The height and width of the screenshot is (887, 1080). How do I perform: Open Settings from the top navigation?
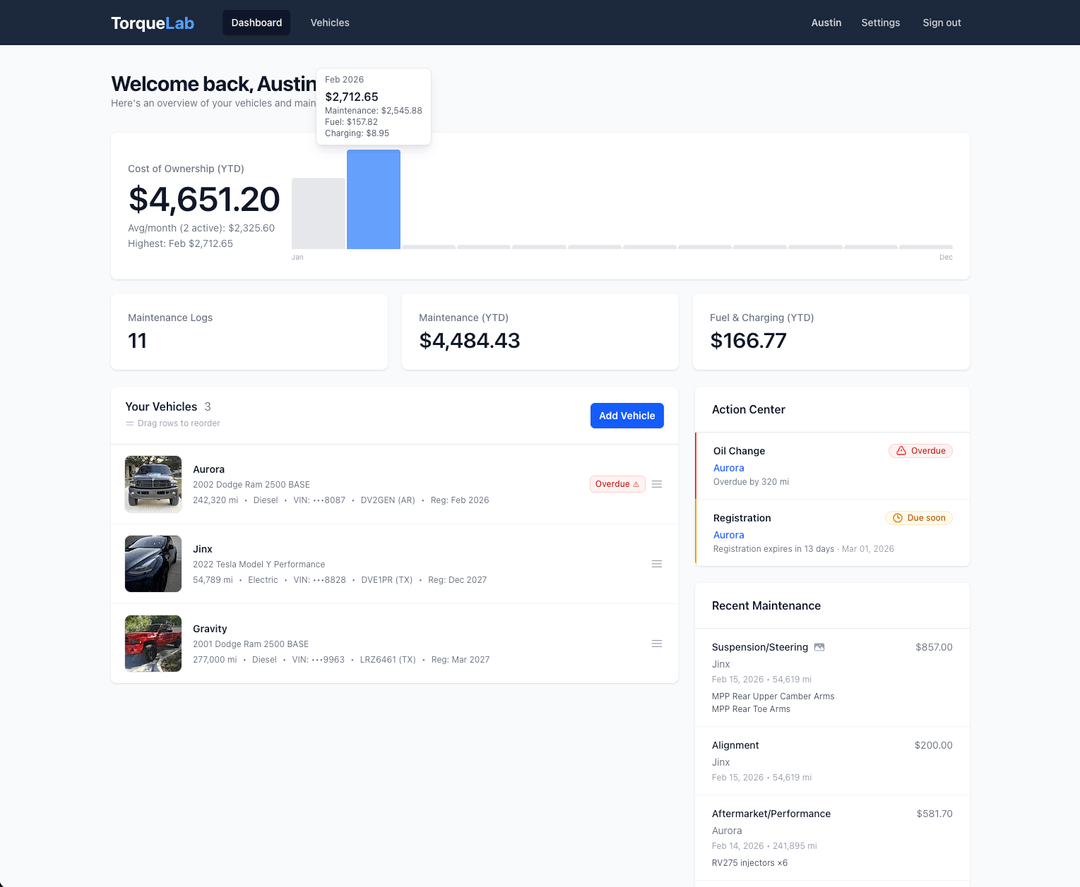point(880,23)
